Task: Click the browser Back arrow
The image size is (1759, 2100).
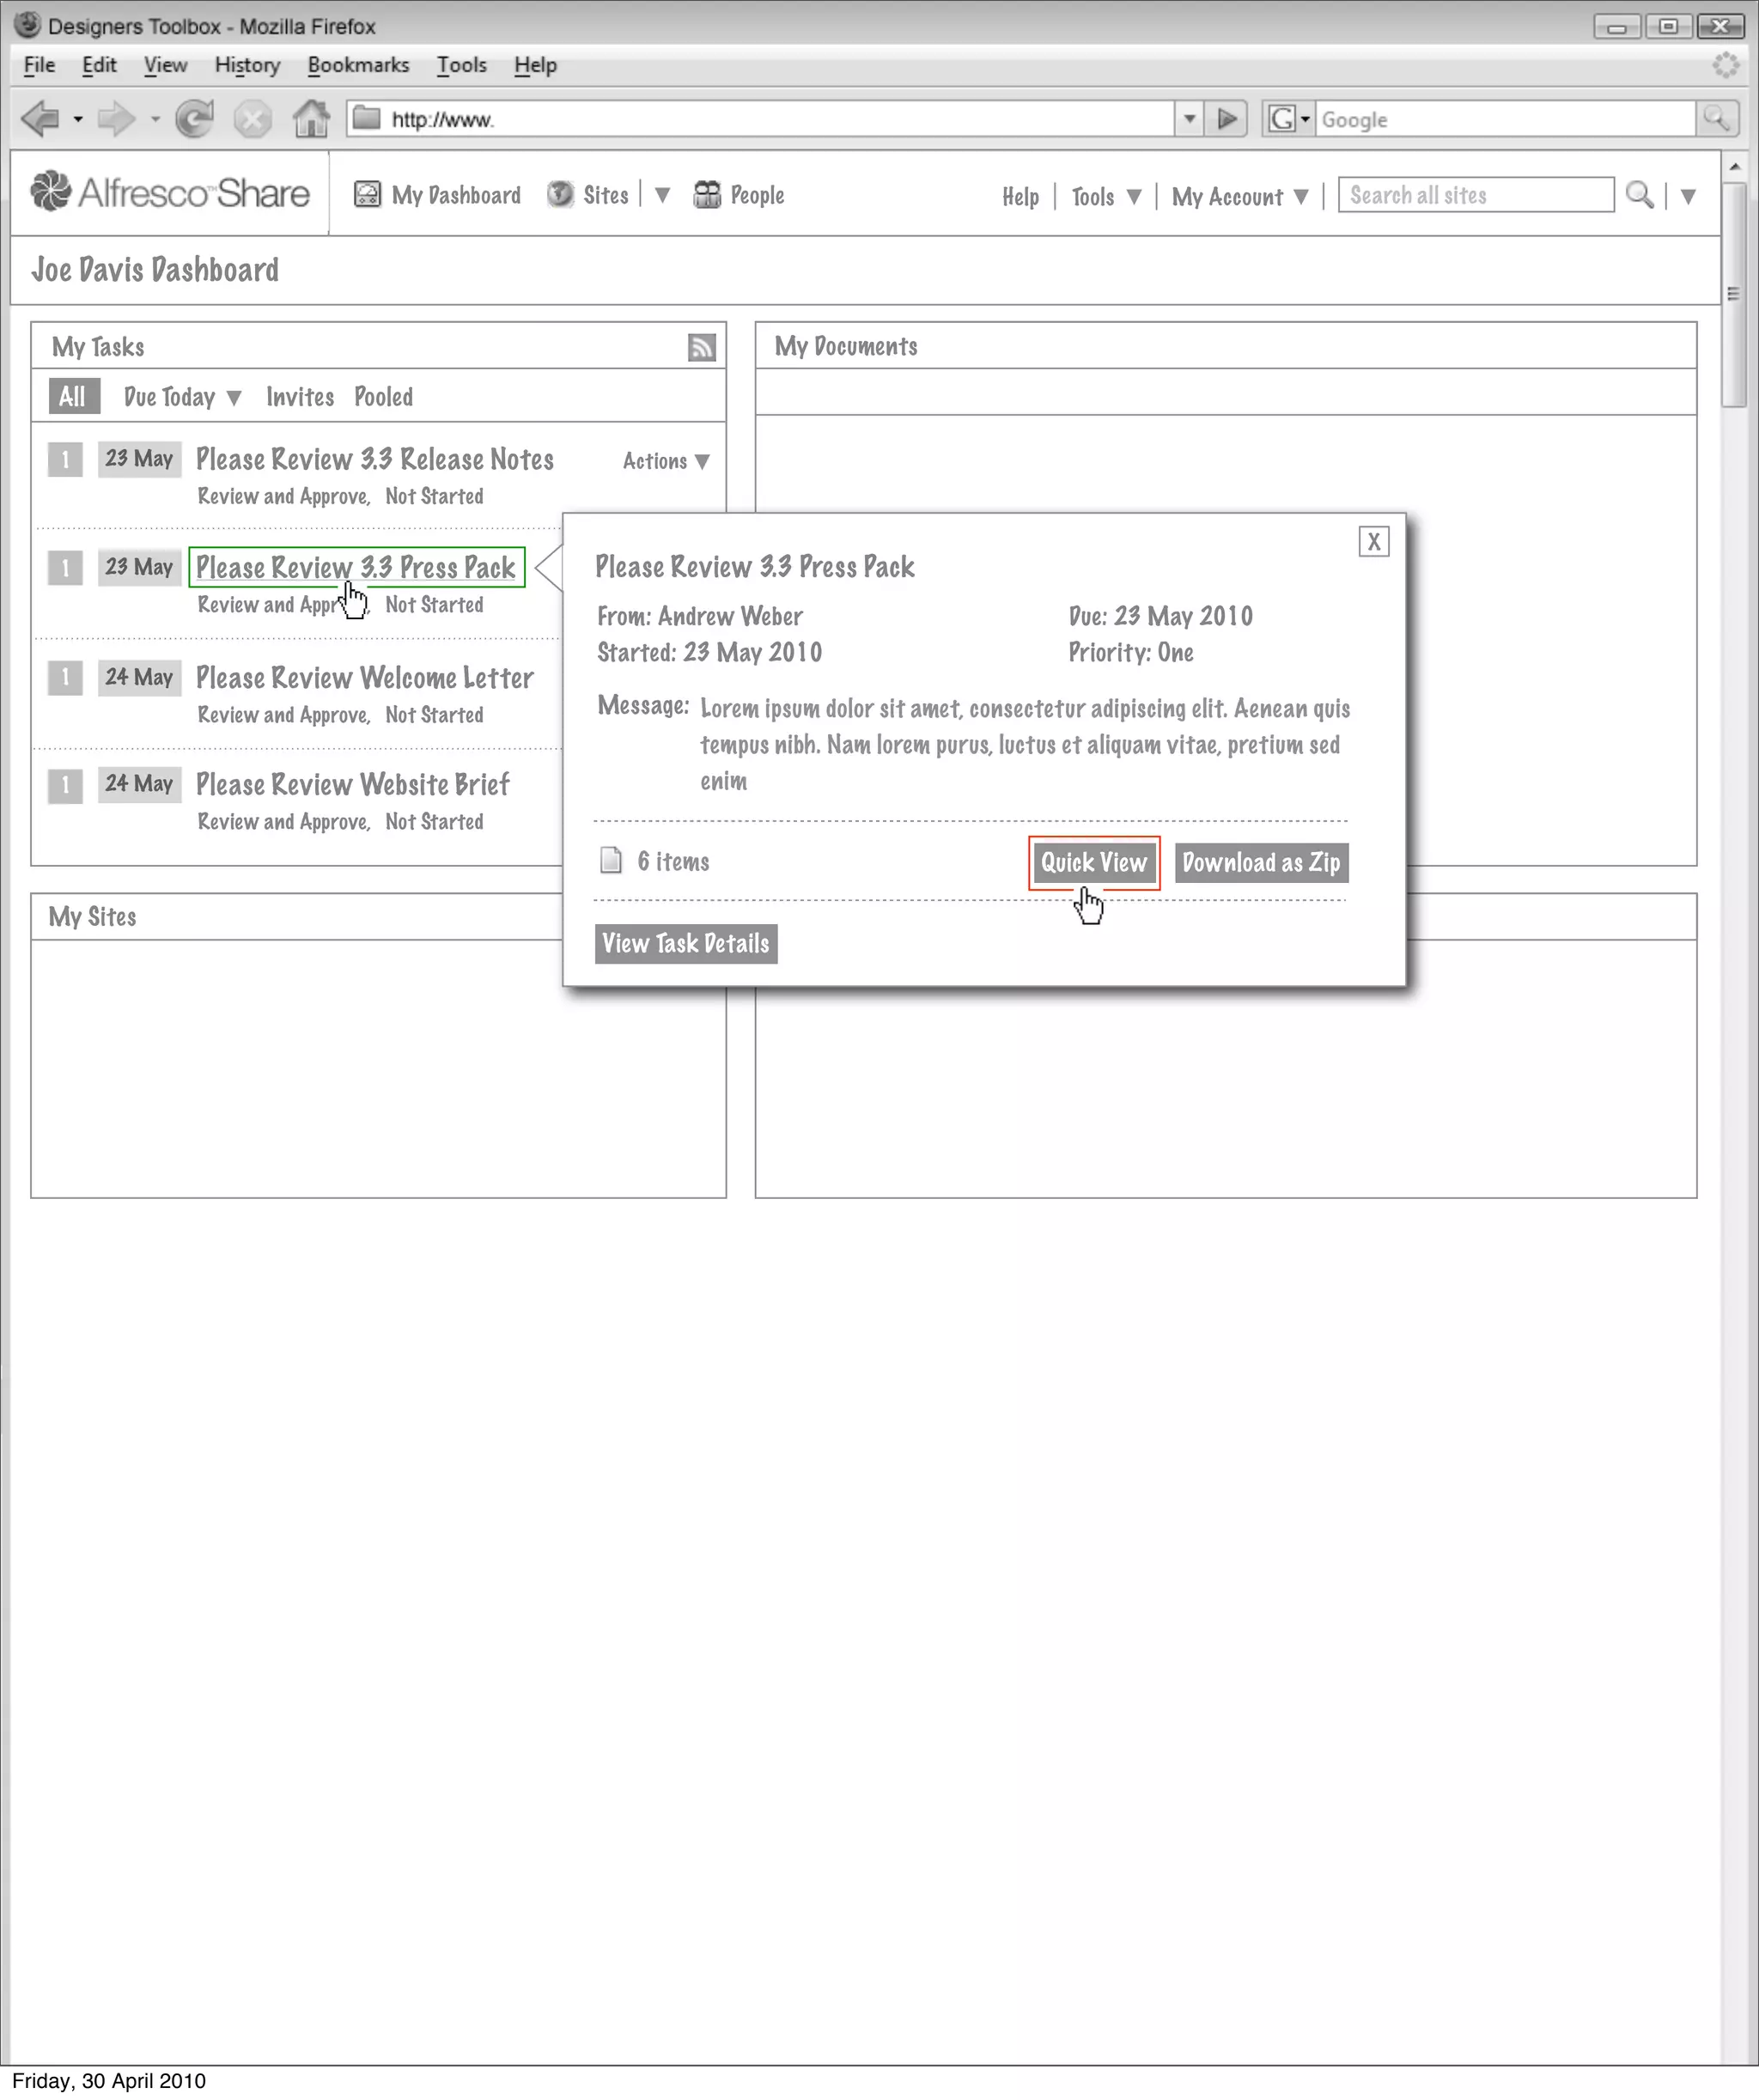Action: [40, 119]
